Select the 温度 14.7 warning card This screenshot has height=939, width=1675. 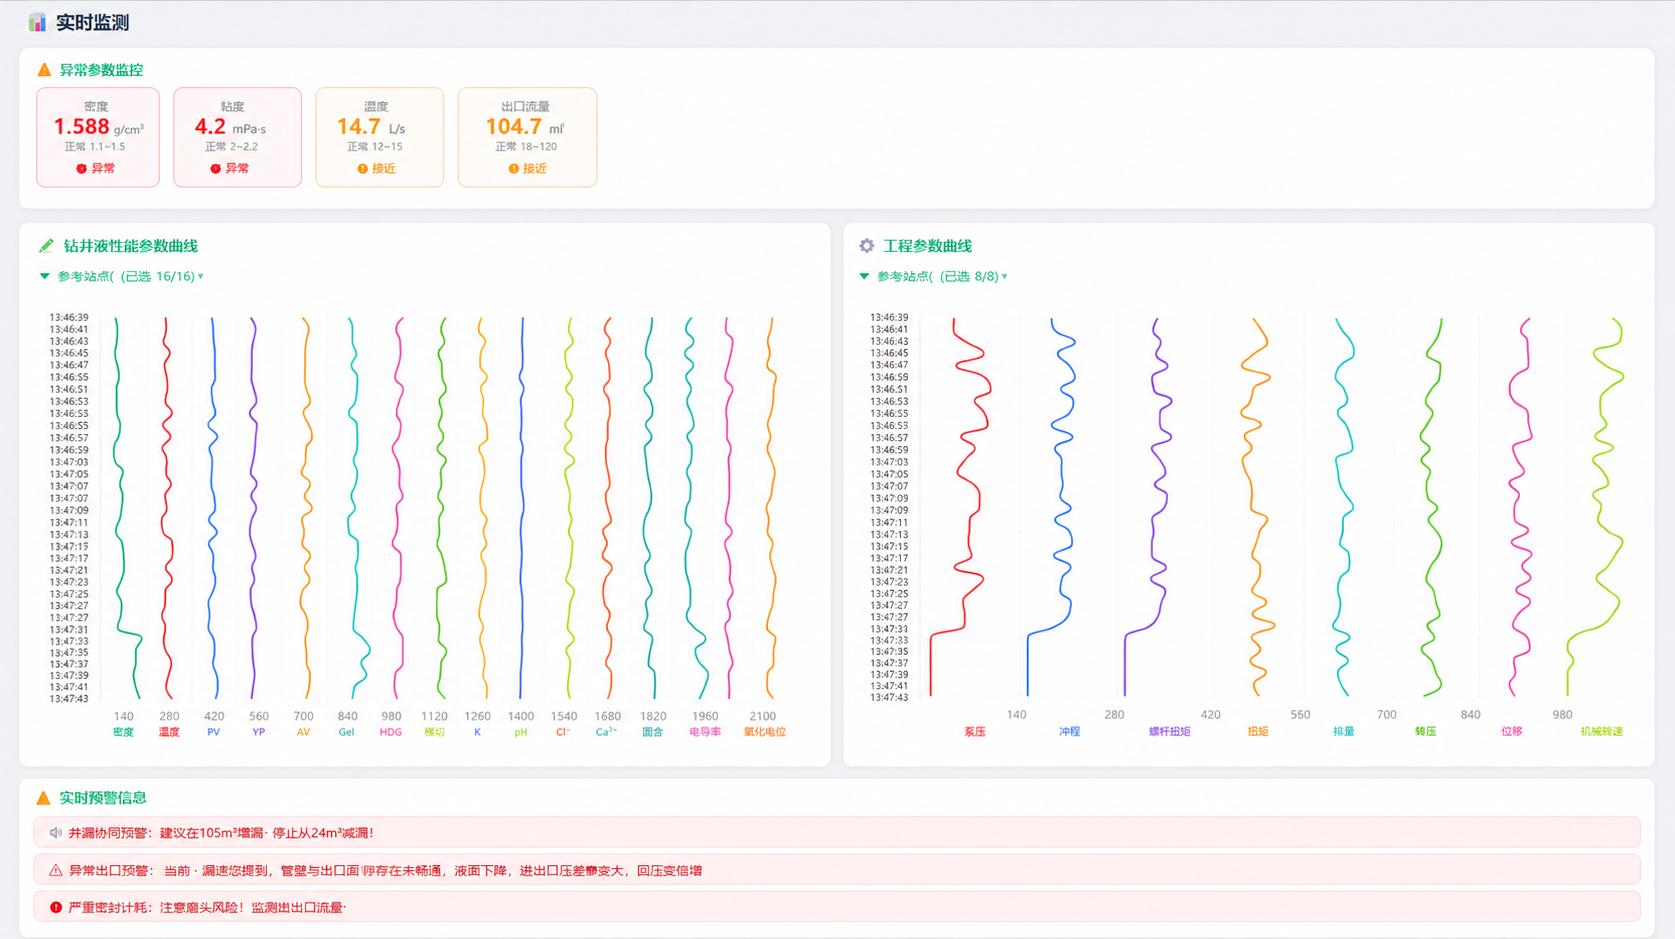380,137
